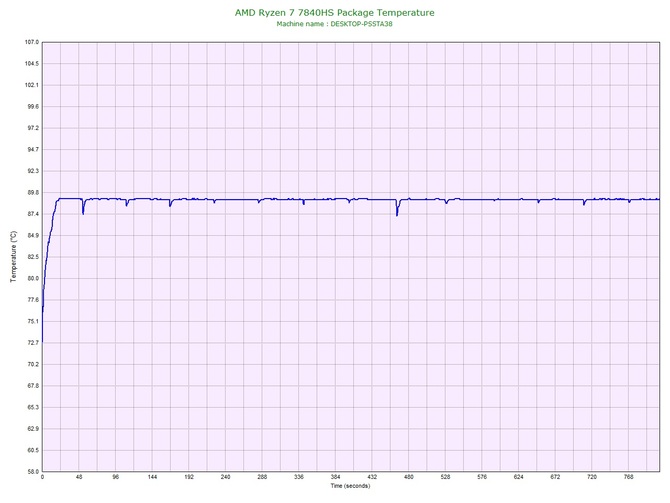Screen dimensions: 670x503
Task: Click the 480 x-axis tick label
Action: point(409,477)
